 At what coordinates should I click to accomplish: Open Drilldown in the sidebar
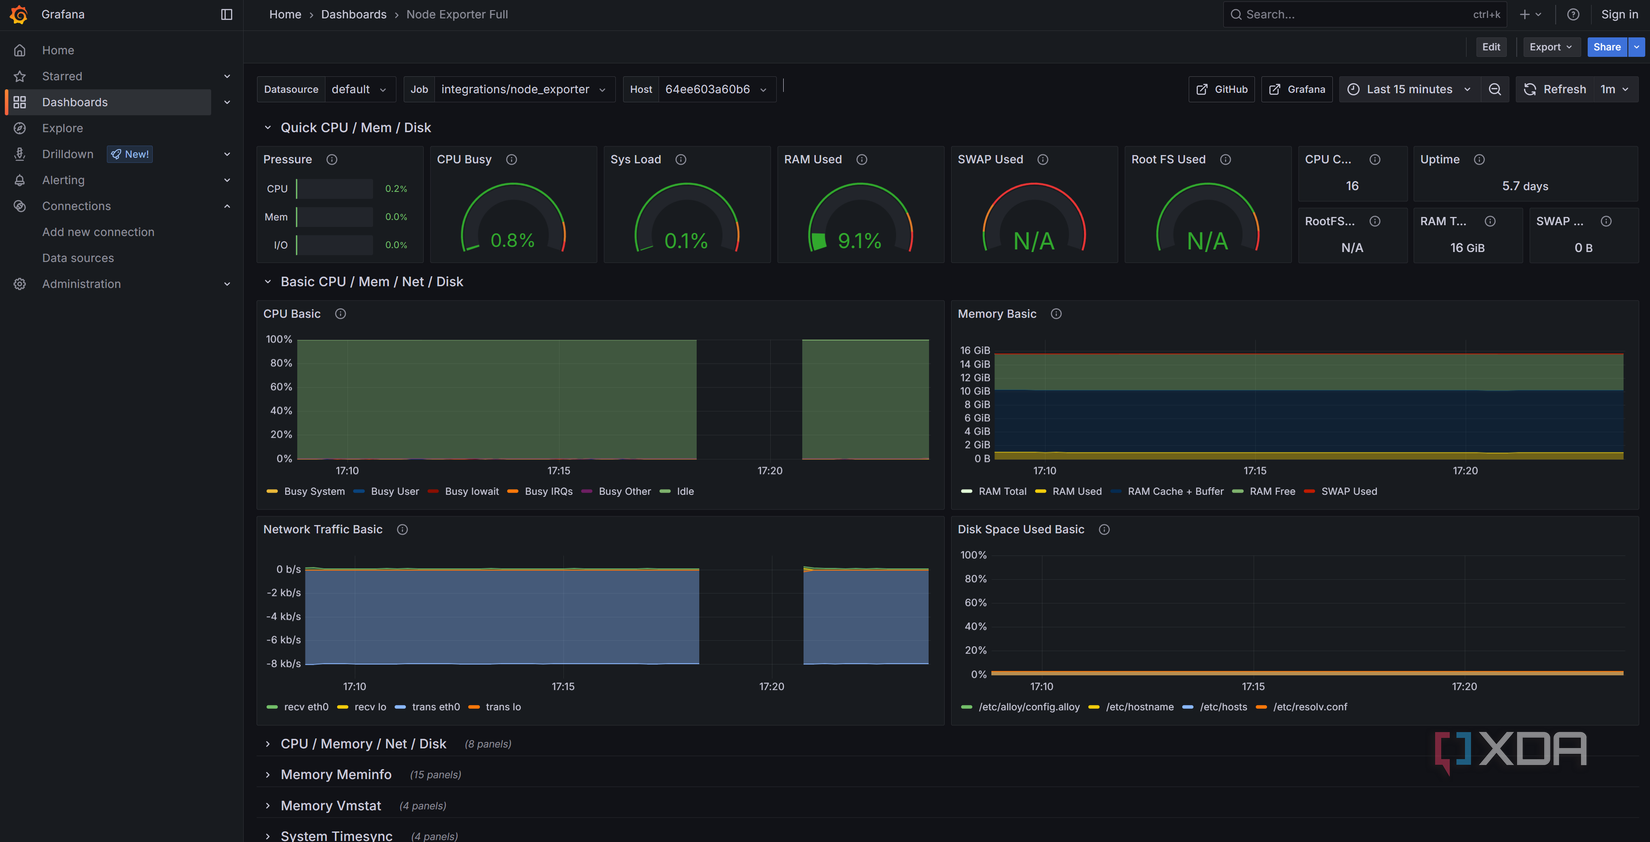(x=67, y=154)
